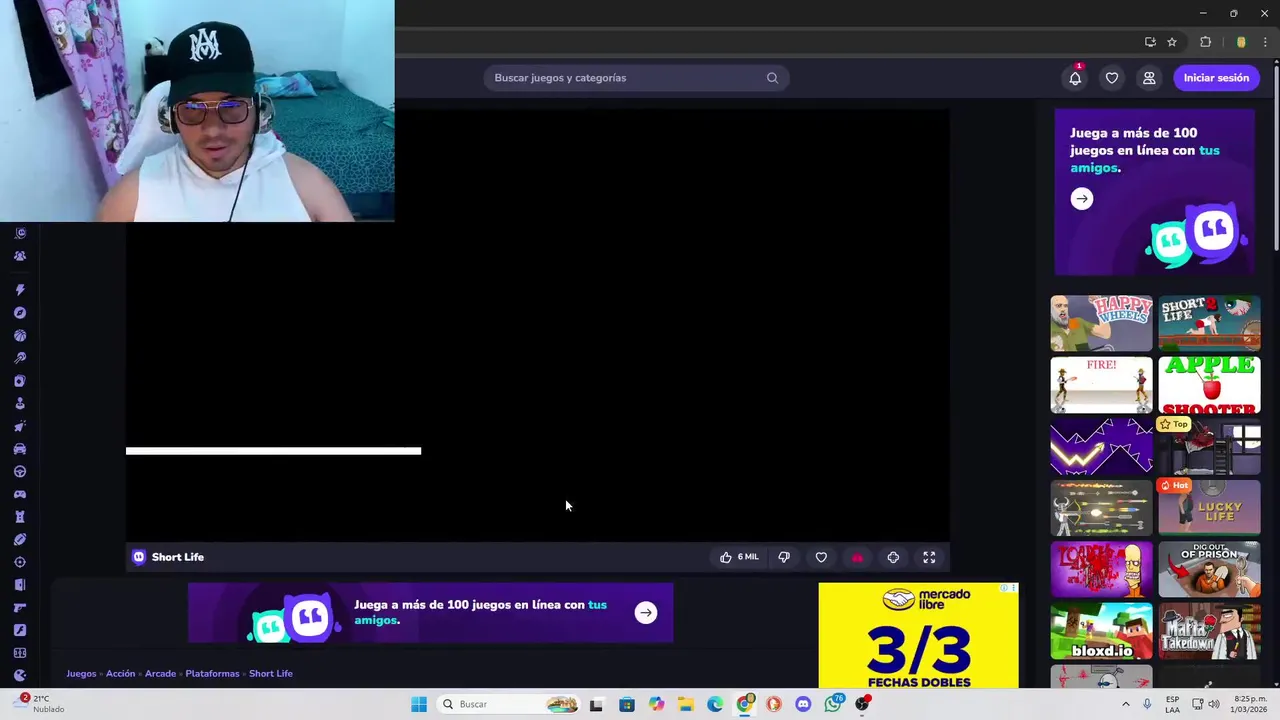The height and width of the screenshot is (720, 1280).
Task: Click the browser bookmark star icon
Action: (1172, 42)
